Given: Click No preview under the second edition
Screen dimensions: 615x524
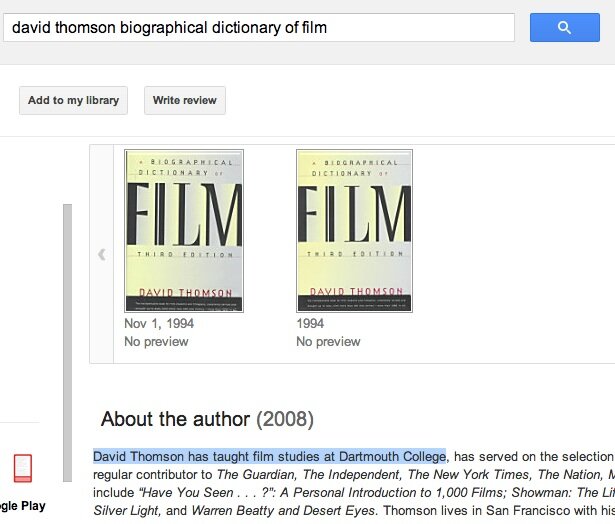Looking at the screenshot, I should (x=328, y=342).
